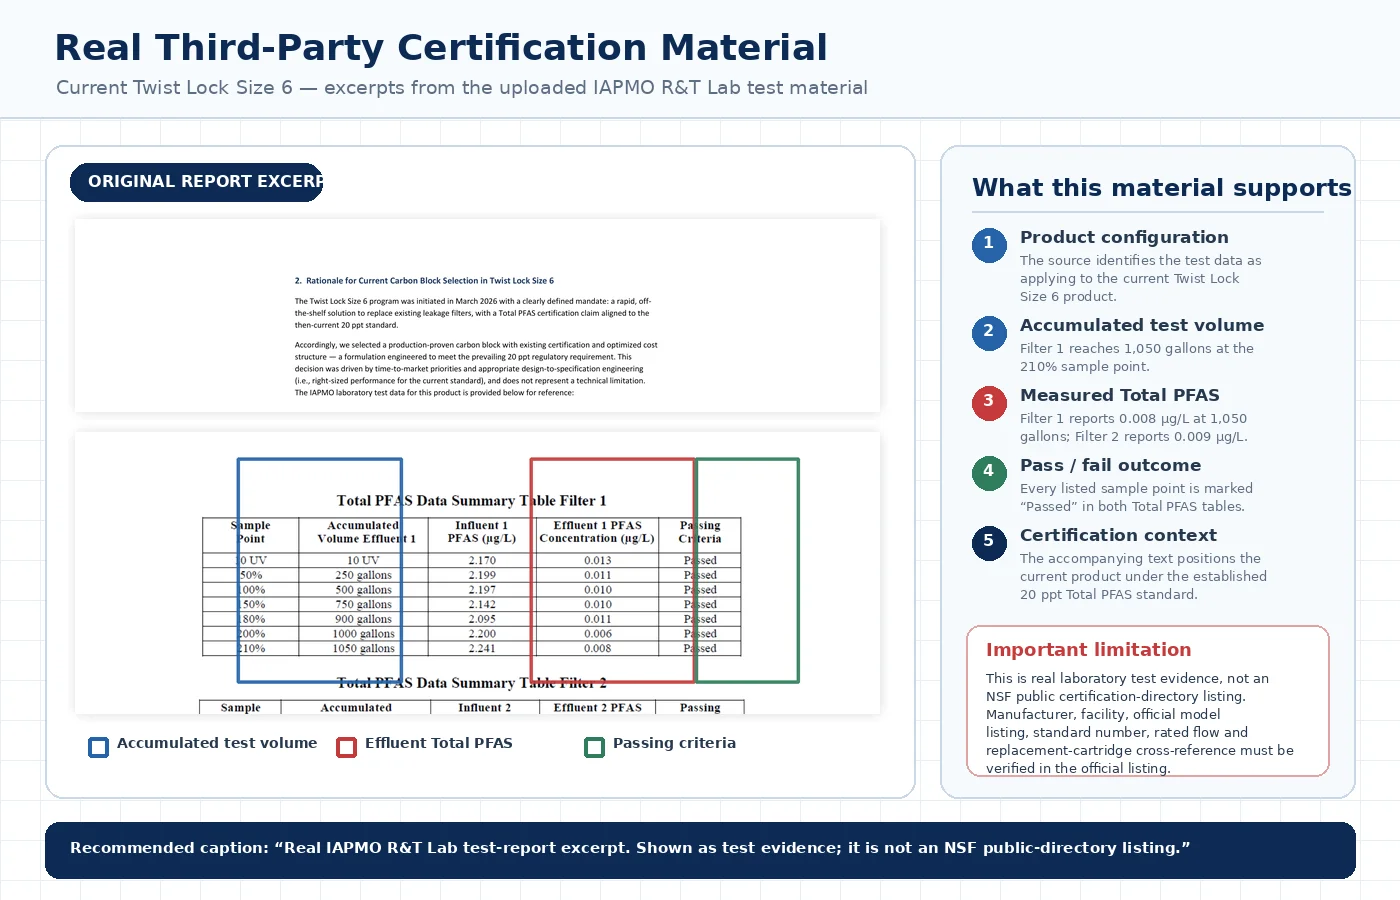Select the number 2 circle beside Accumulated test volume
Screen dimensions: 1400x900
(989, 332)
